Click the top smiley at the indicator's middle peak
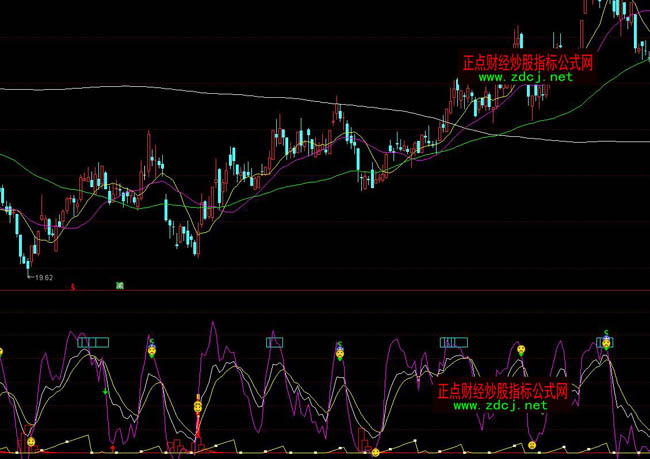This screenshot has width=650, height=459. 340,352
